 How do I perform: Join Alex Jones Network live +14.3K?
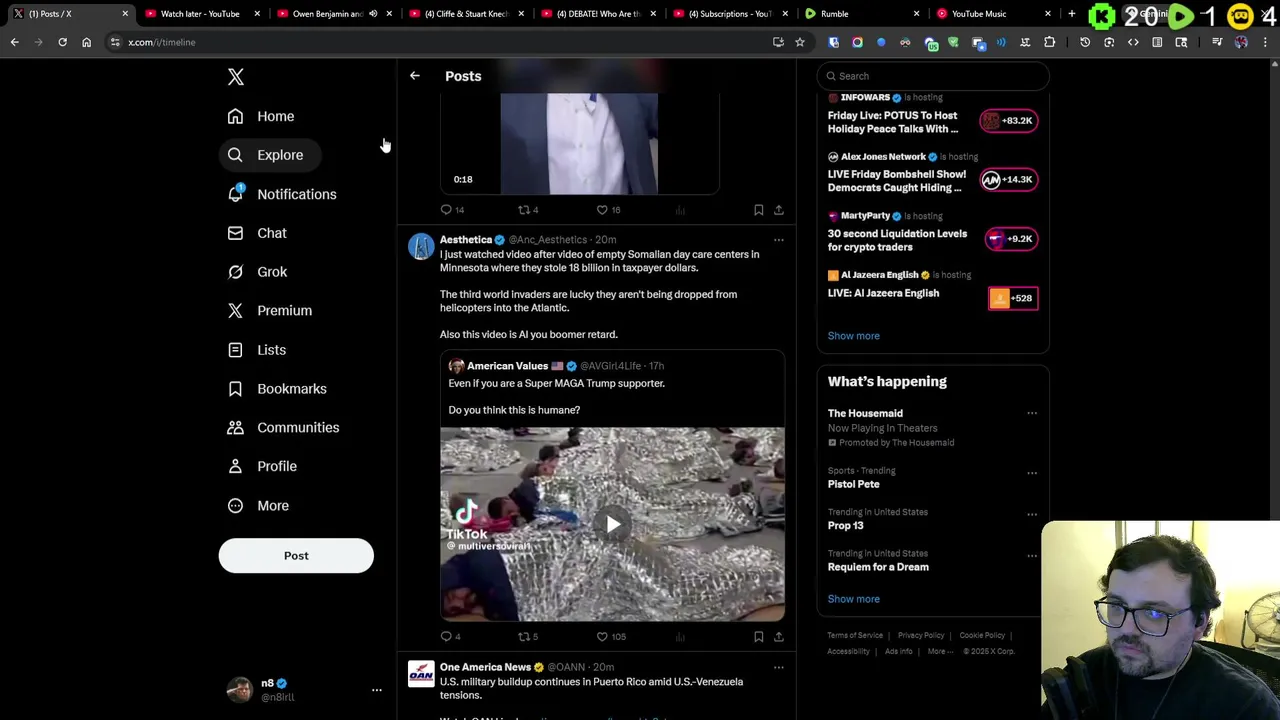tap(1008, 180)
